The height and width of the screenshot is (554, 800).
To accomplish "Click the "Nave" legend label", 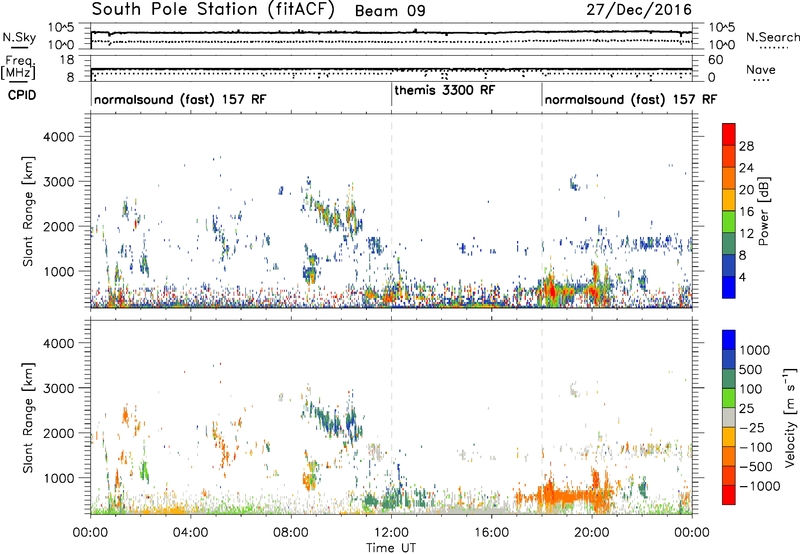I will point(761,69).
